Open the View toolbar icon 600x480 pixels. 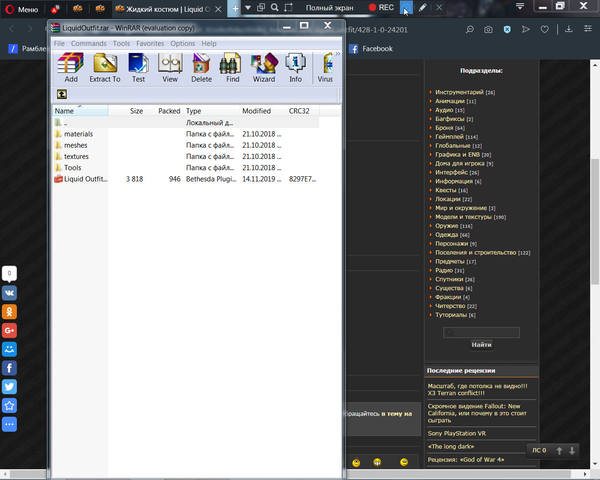click(170, 68)
